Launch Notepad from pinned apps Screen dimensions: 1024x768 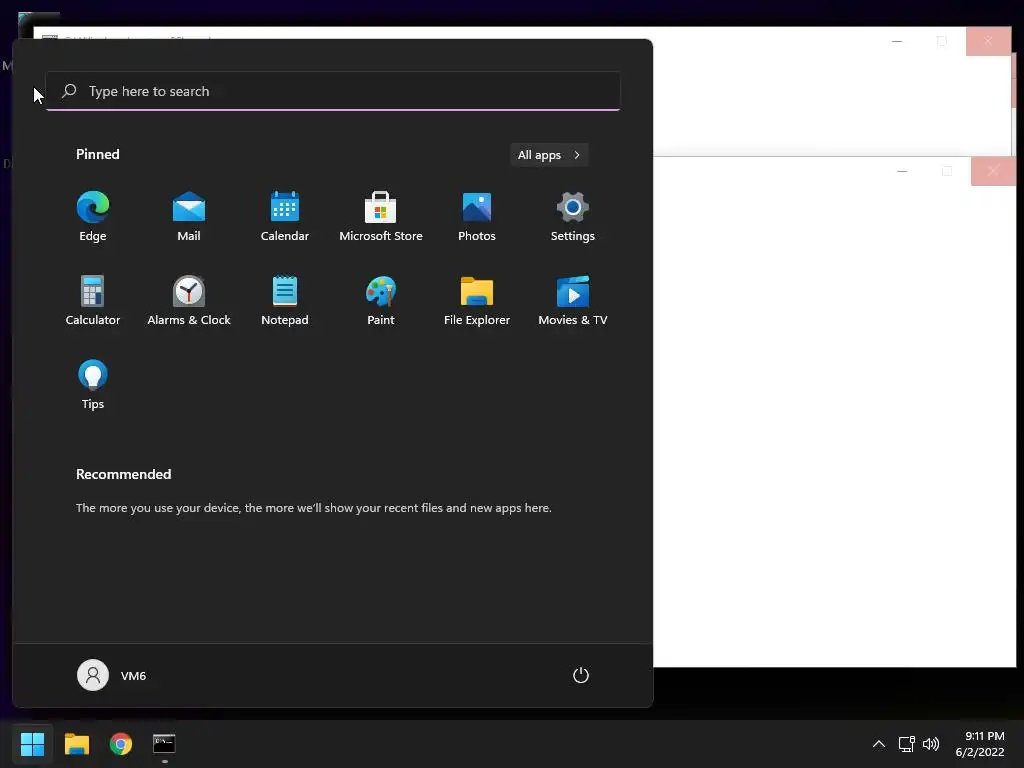click(x=285, y=300)
